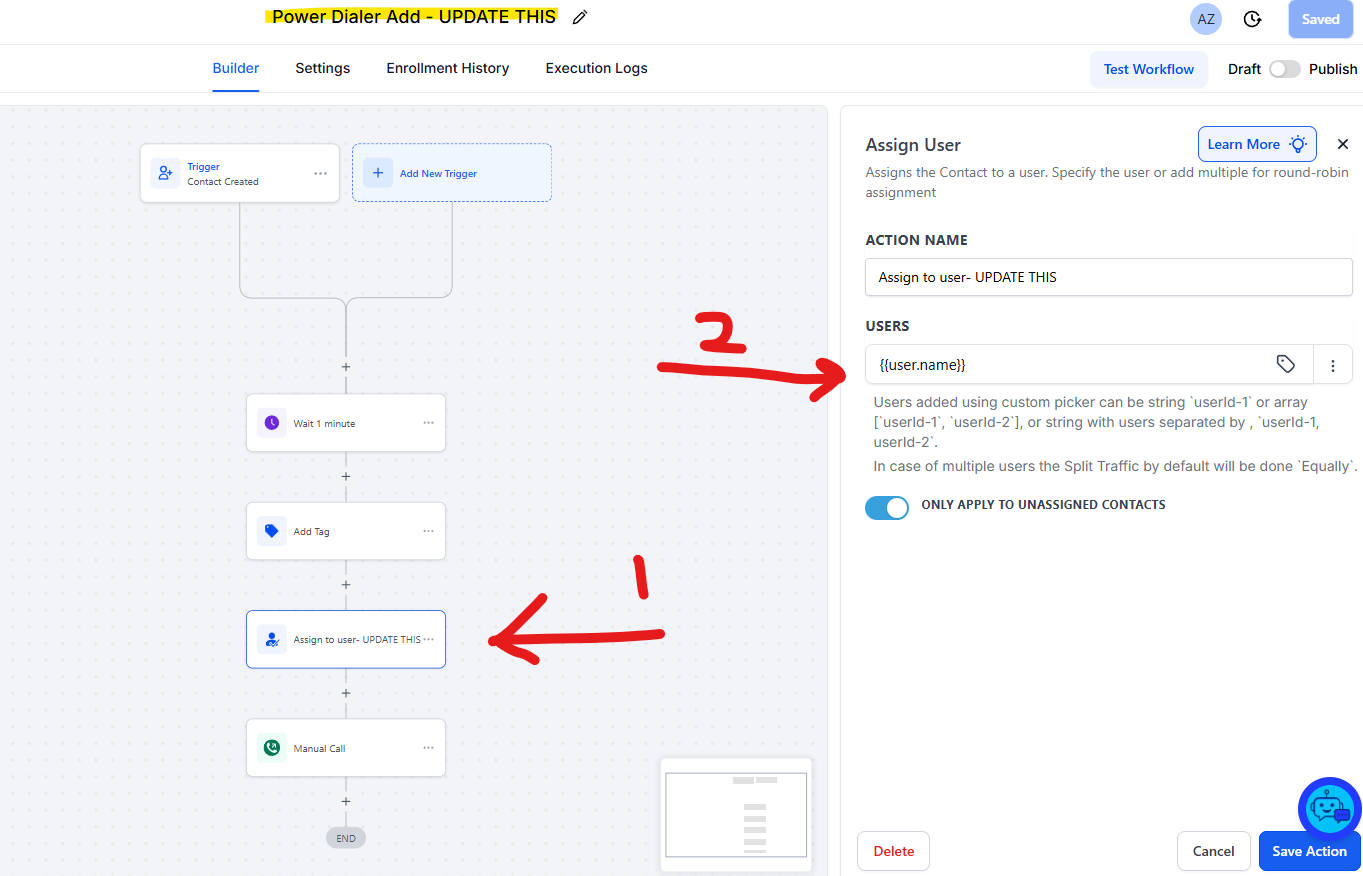The width and height of the screenshot is (1363, 876).
Task: Click the Cancel button
Action: (x=1214, y=851)
